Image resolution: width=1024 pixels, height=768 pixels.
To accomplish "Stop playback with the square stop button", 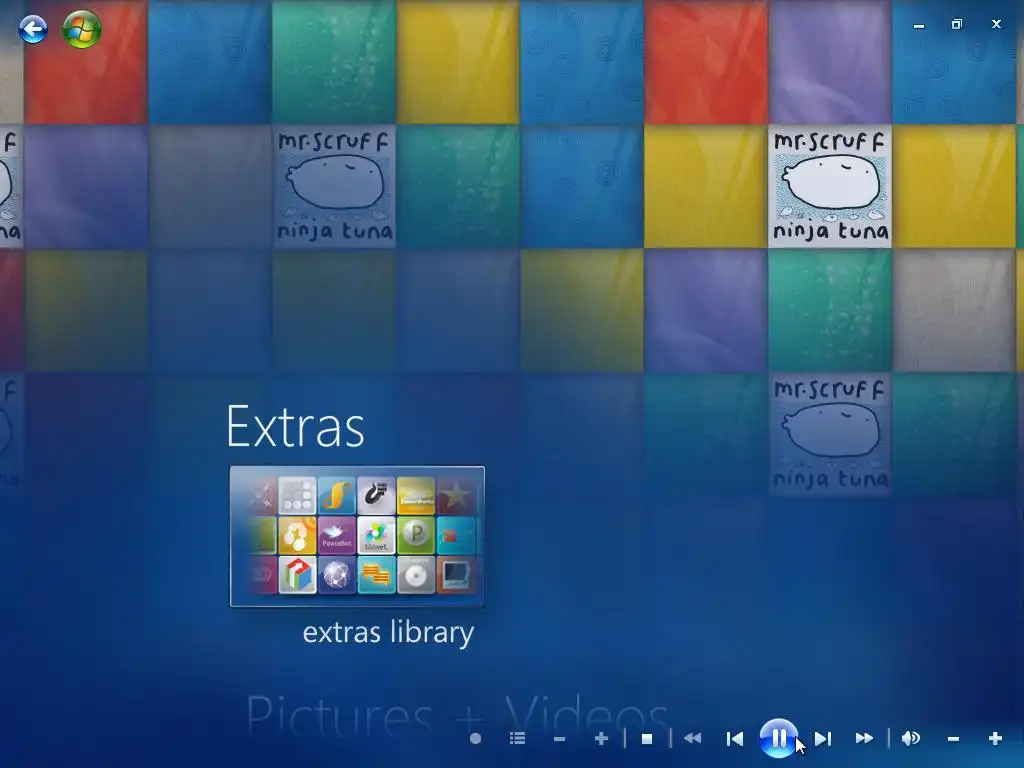I will pyautogui.click(x=647, y=739).
